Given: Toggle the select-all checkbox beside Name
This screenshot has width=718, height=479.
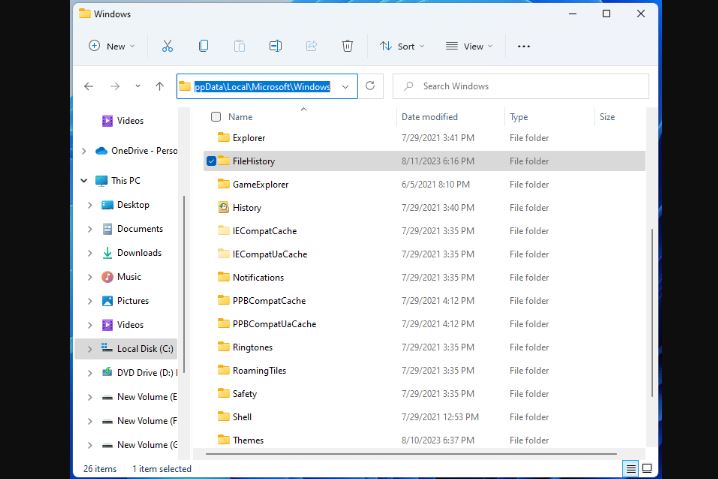Looking at the screenshot, I should click(216, 117).
